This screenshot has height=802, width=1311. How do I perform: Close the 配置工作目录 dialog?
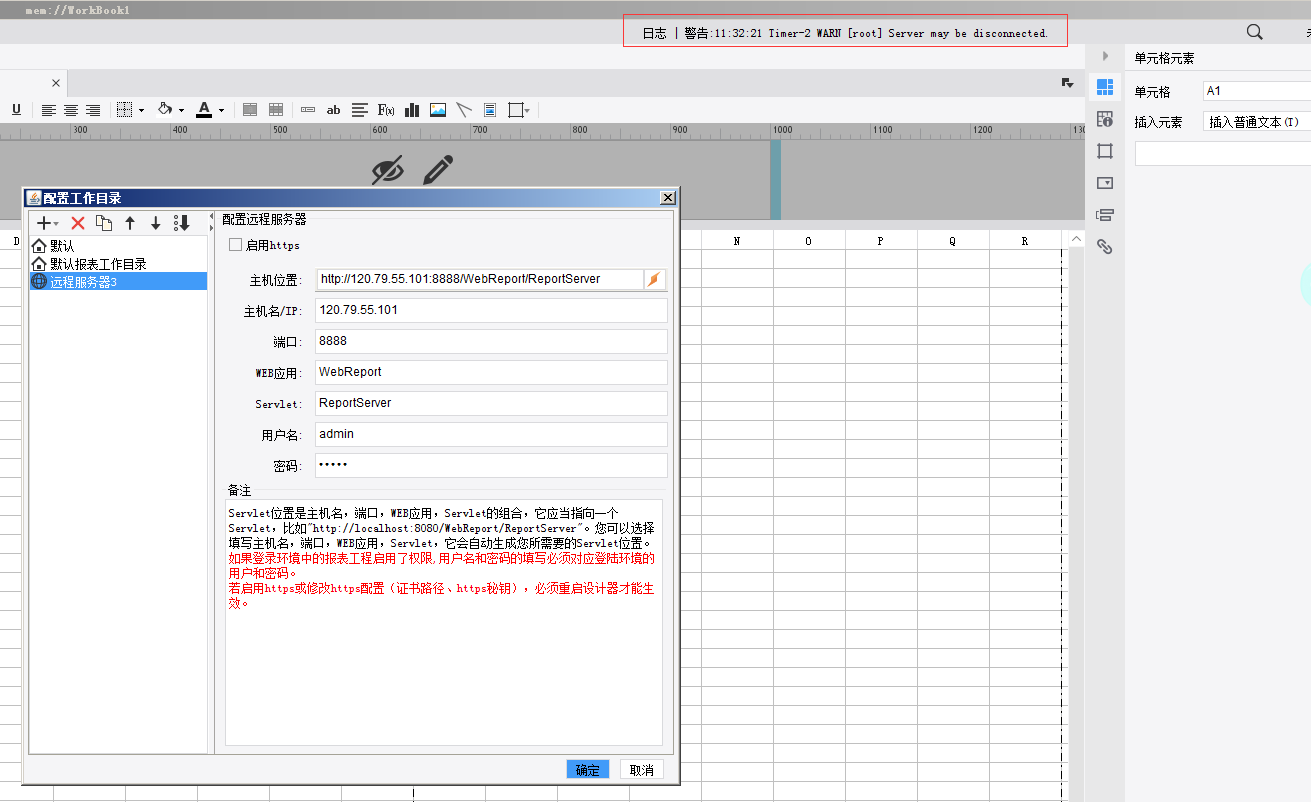tap(668, 198)
